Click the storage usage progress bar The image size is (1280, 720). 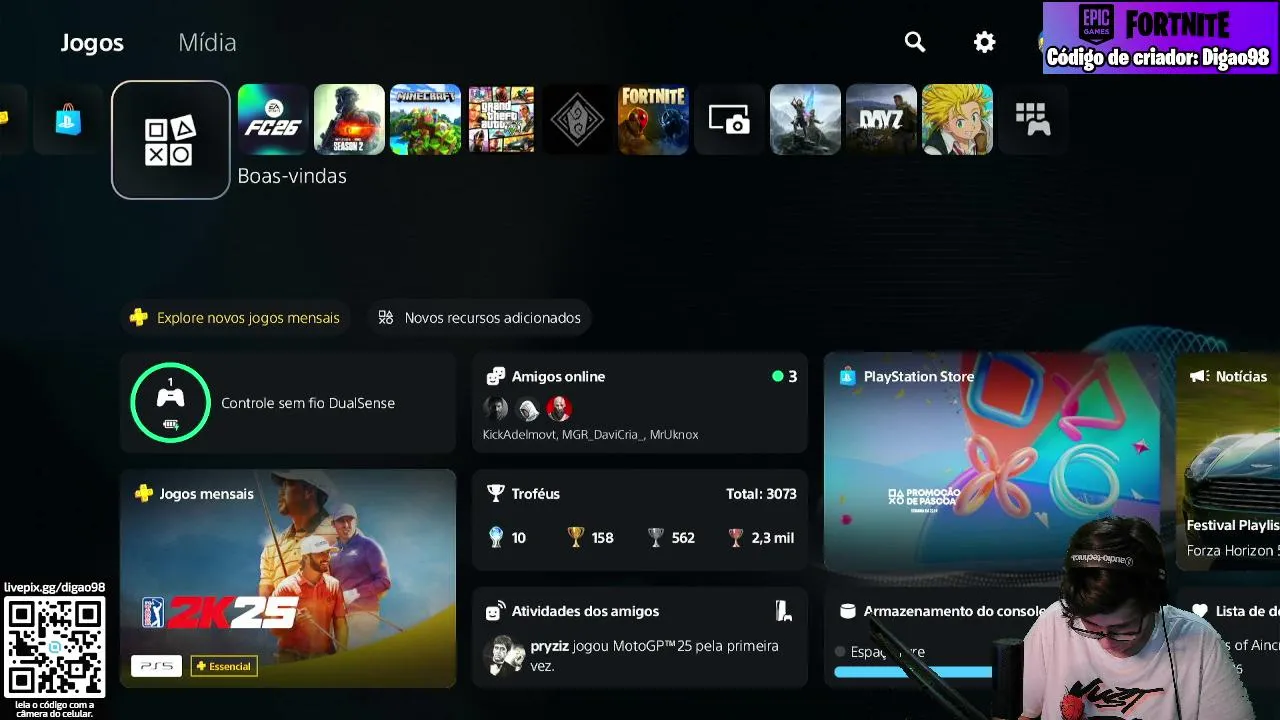coord(913,673)
